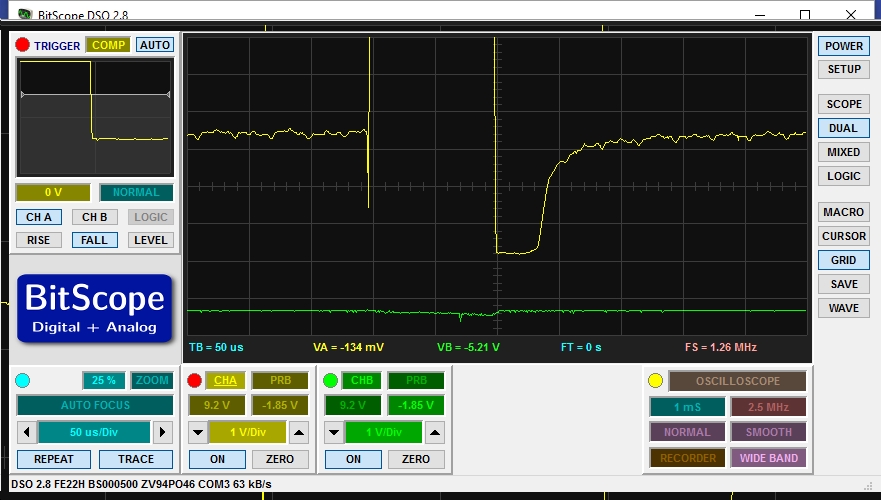The width and height of the screenshot is (881, 500).
Task: Click the red trigger indicator light
Action: (22, 45)
